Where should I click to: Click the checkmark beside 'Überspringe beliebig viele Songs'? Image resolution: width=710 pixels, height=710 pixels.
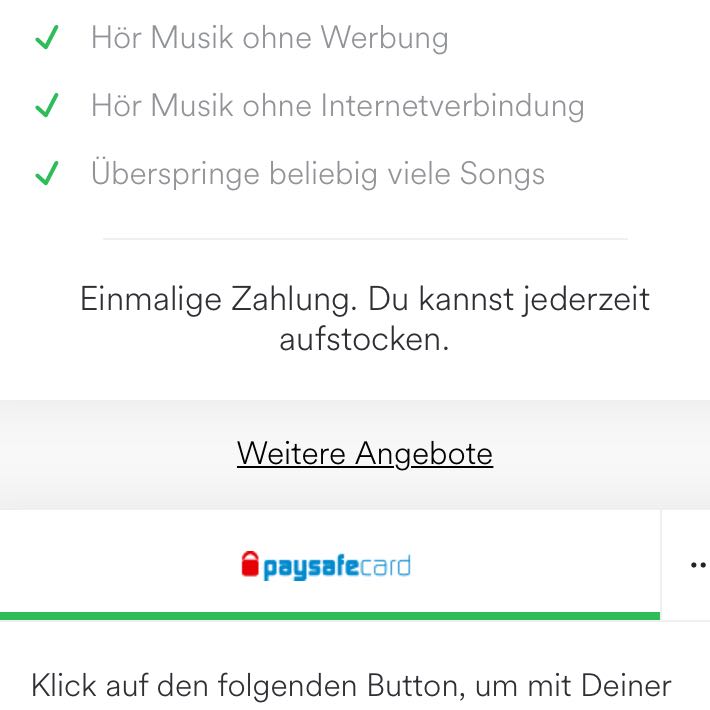pos(47,173)
